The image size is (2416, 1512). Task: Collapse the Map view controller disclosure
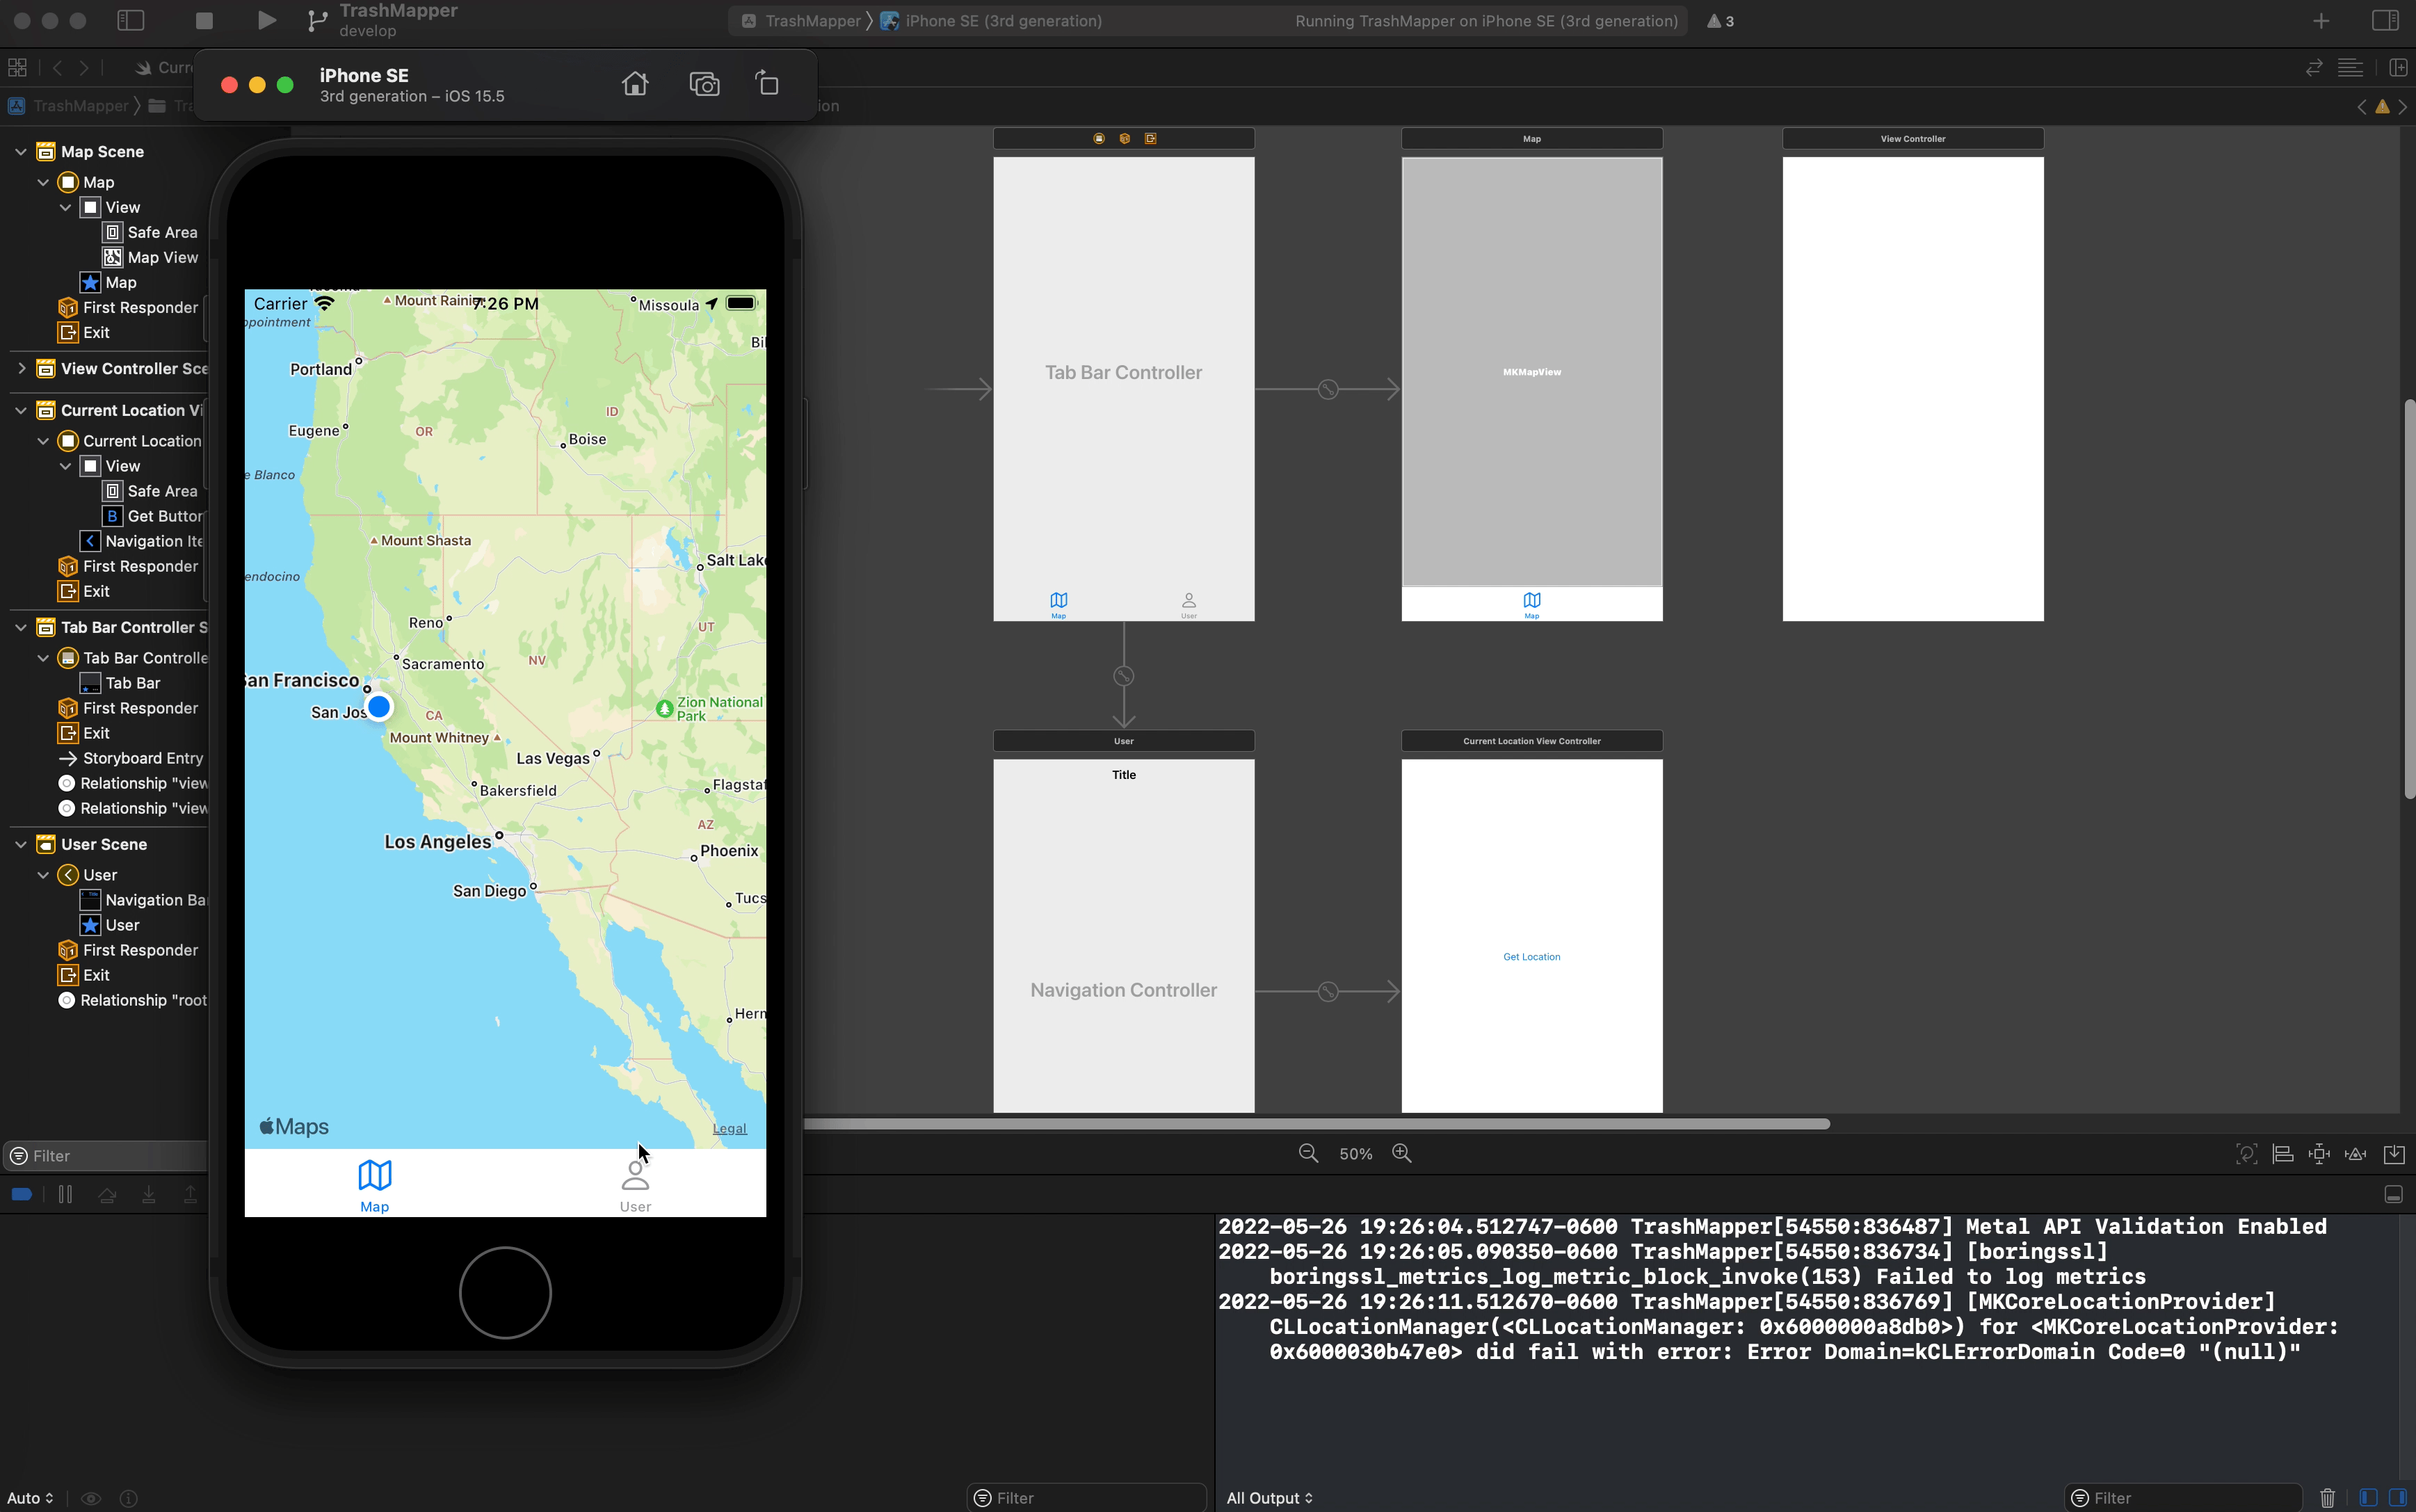tap(43, 182)
